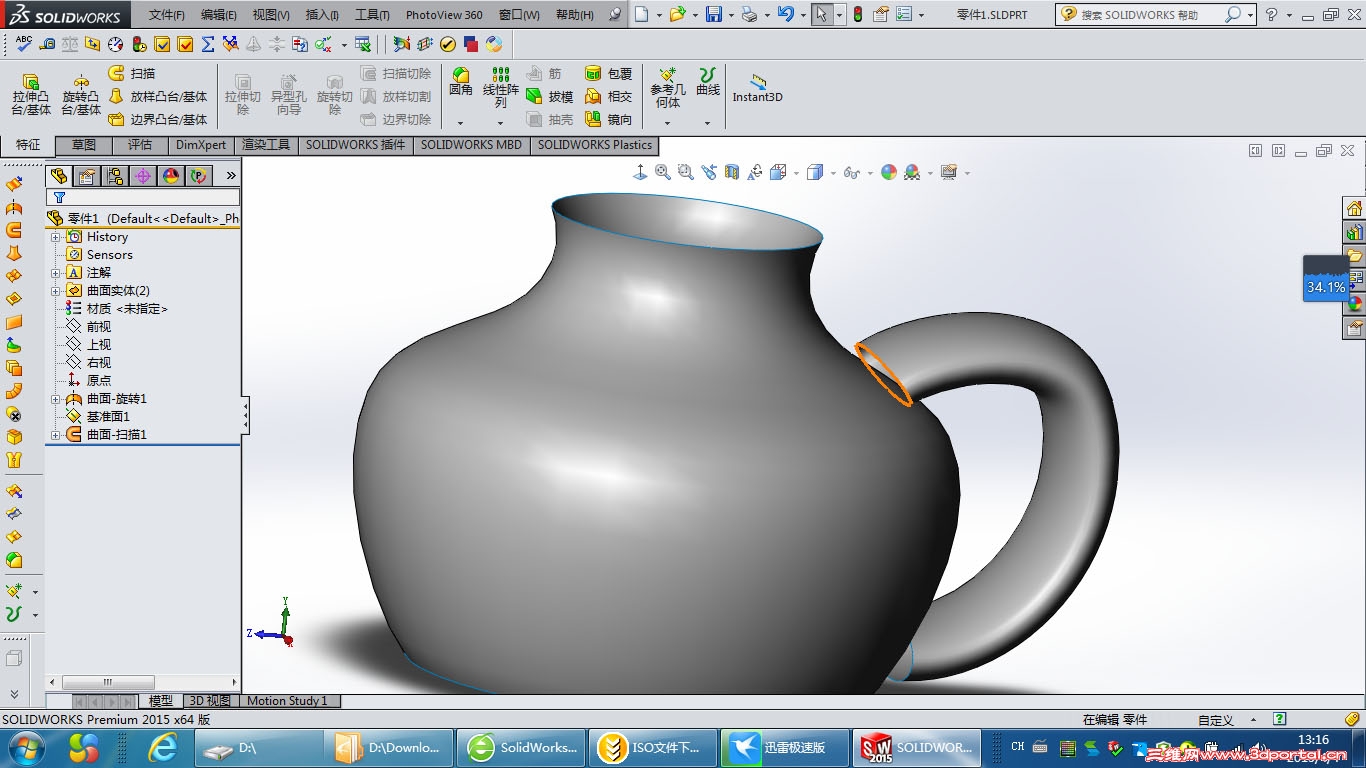Switch to the 3D 视图 tab
1366x768 pixels.
(x=210, y=701)
